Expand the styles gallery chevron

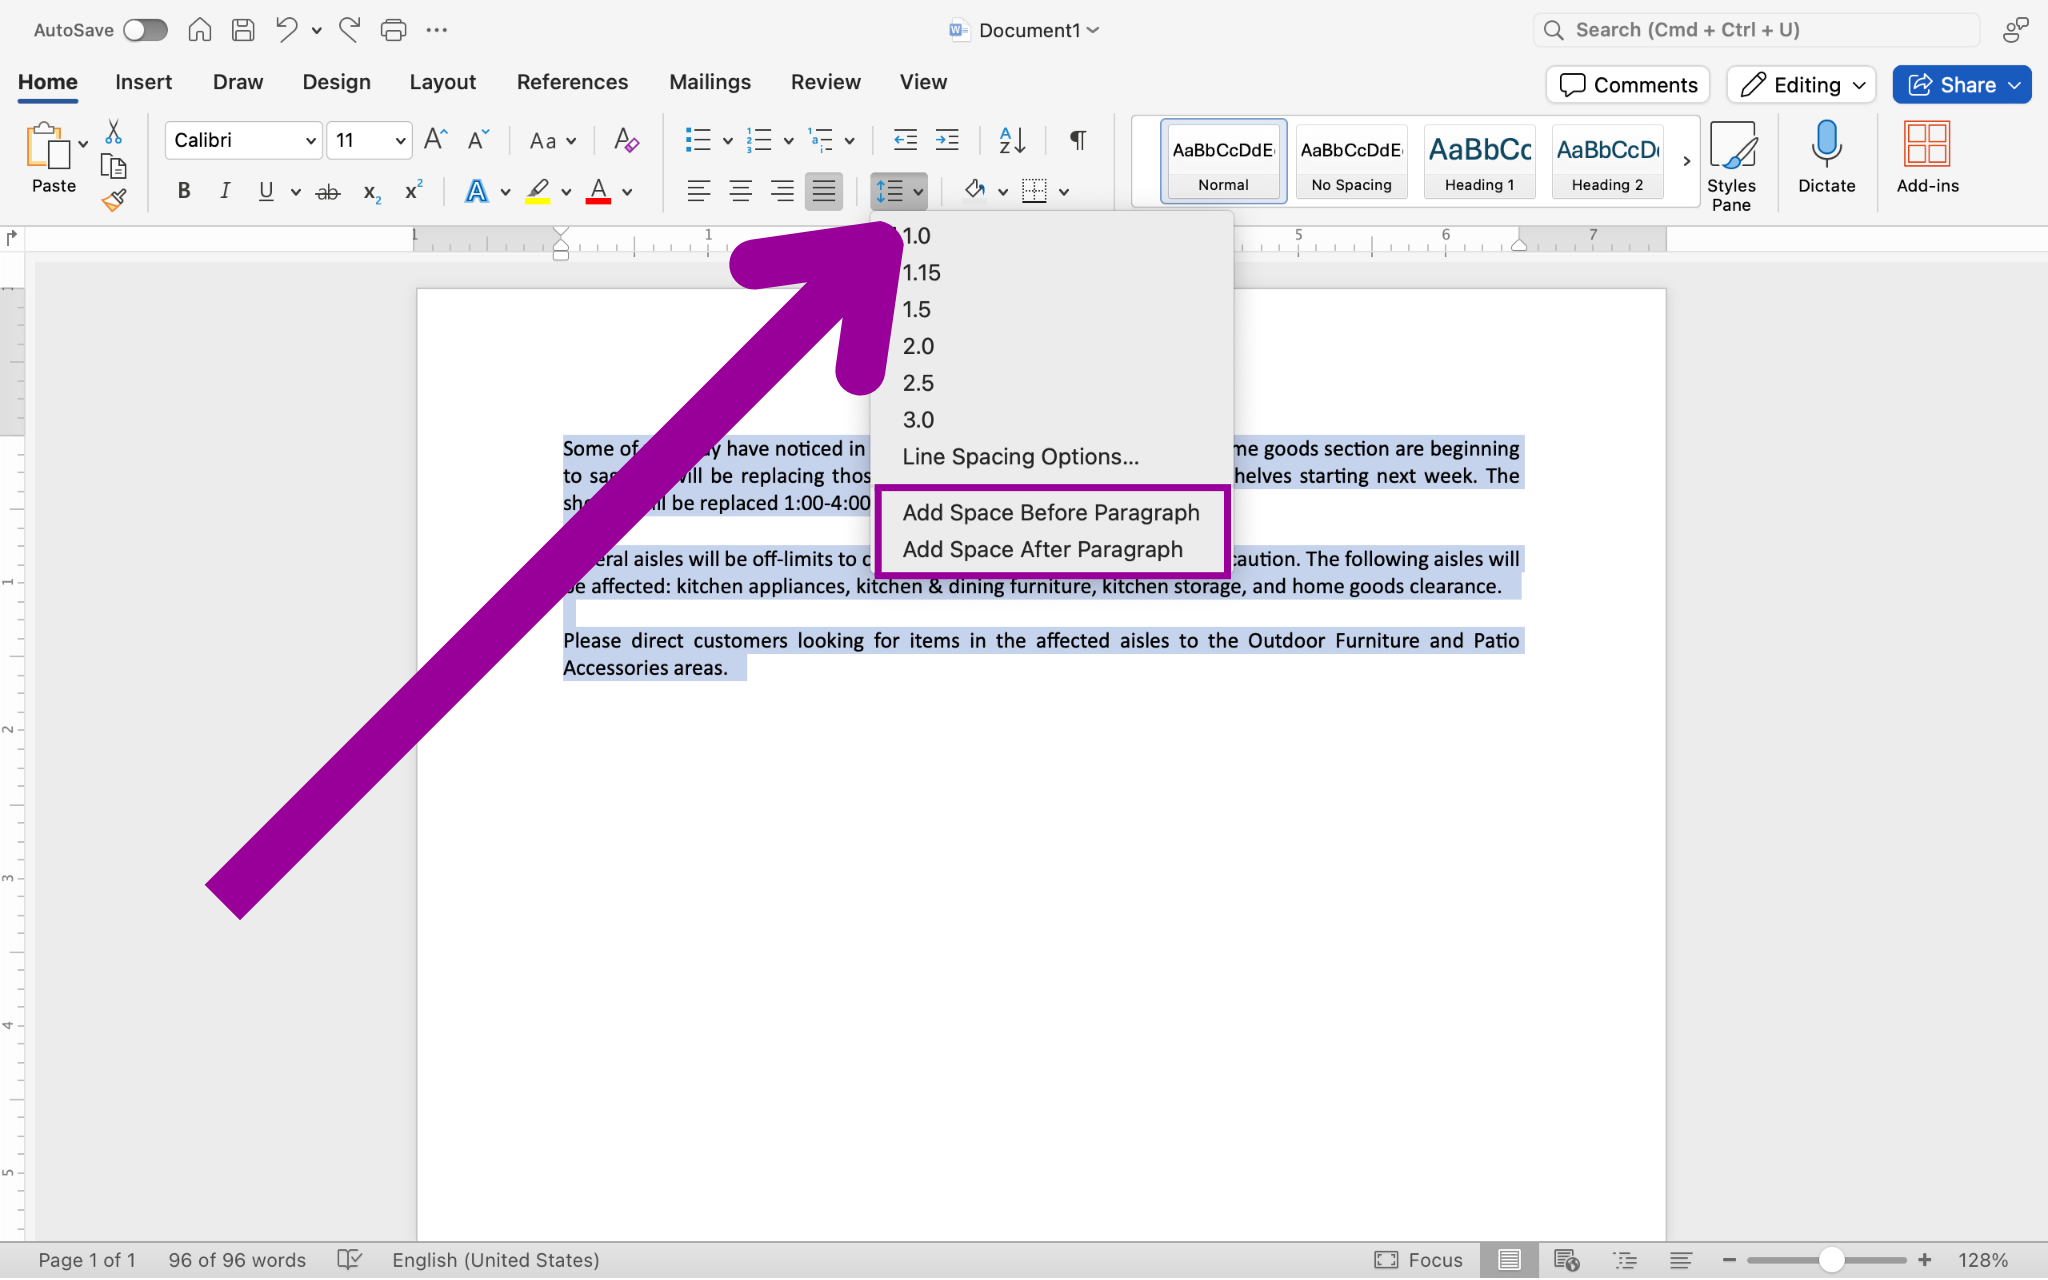(1686, 161)
